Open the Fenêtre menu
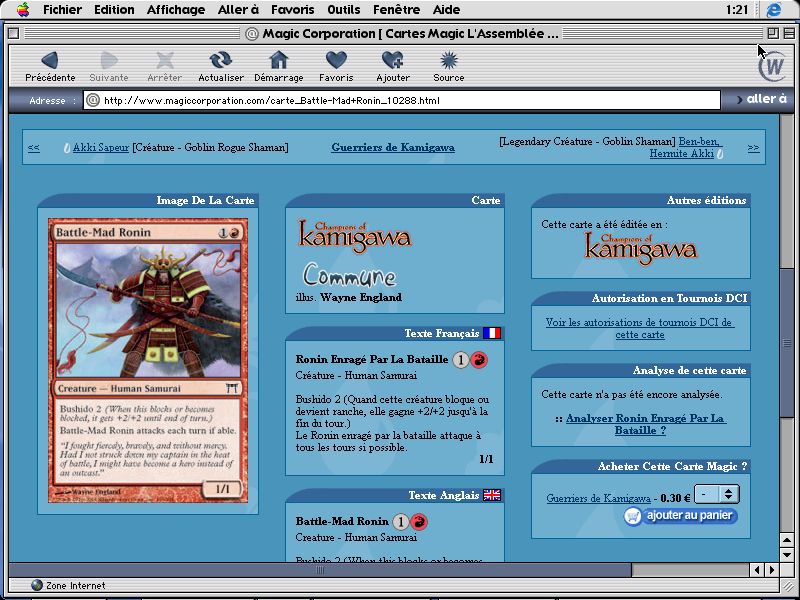 pos(396,9)
